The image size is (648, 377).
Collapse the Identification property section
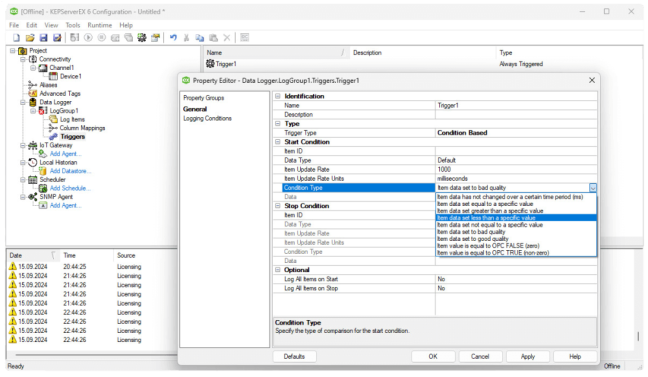coord(278,96)
